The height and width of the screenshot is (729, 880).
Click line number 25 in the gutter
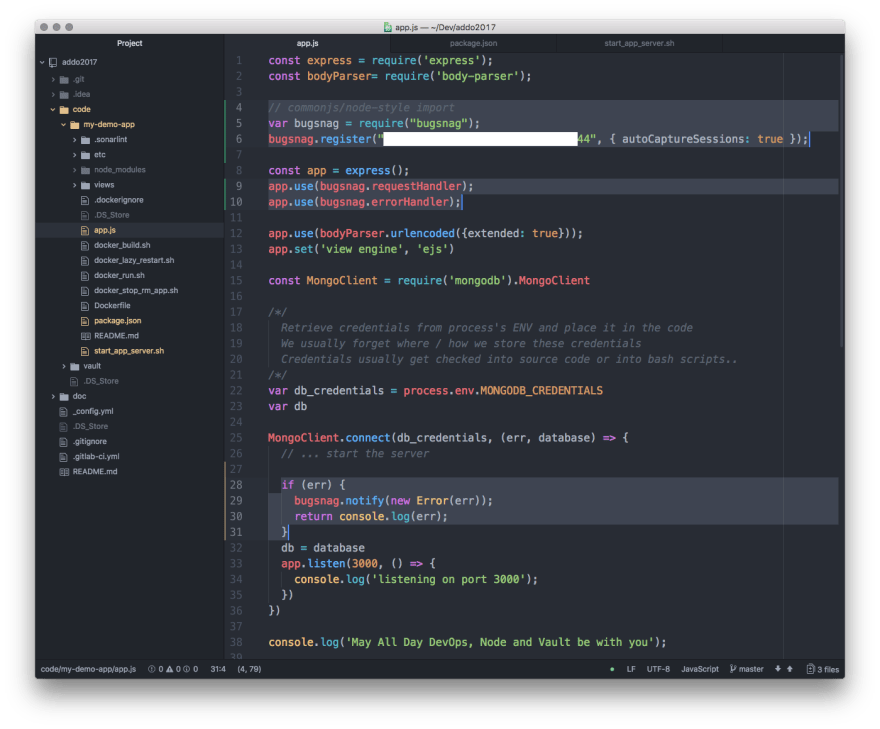(236, 438)
